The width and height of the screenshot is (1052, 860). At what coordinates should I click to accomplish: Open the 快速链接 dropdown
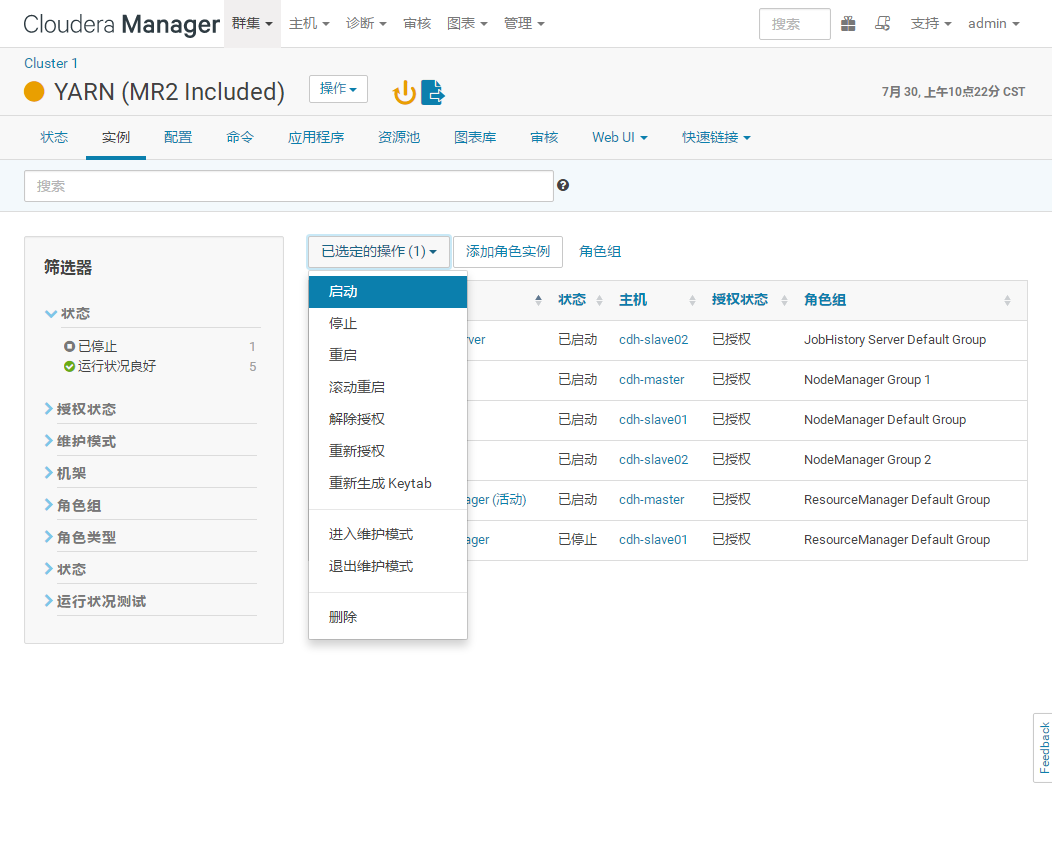coord(717,137)
